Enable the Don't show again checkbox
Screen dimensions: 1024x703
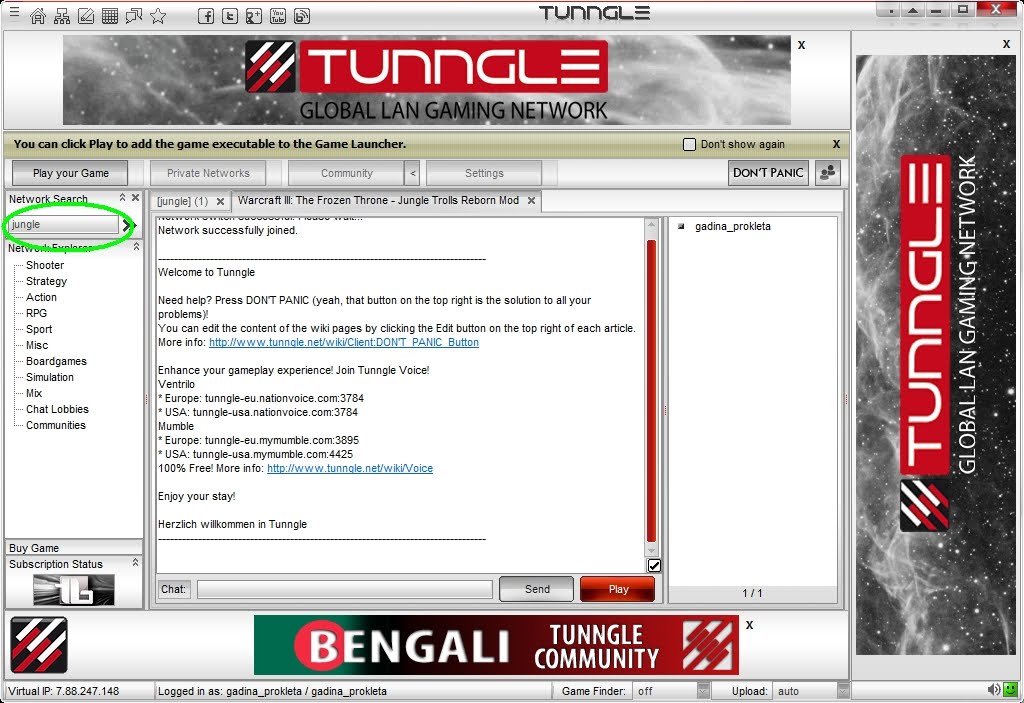[689, 144]
